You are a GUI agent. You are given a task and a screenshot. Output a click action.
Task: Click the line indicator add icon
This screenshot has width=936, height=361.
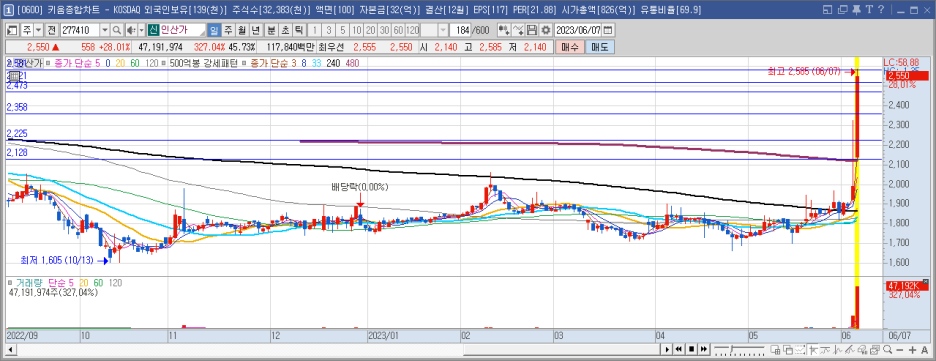tap(518, 30)
